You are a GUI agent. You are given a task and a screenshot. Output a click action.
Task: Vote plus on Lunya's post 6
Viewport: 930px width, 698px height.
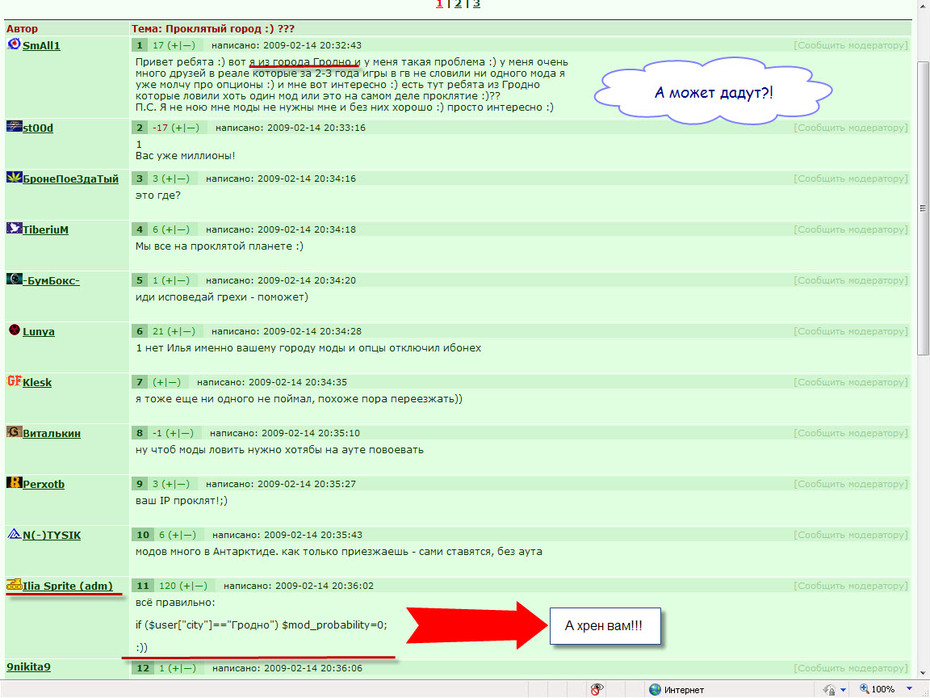pyautogui.click(x=176, y=332)
